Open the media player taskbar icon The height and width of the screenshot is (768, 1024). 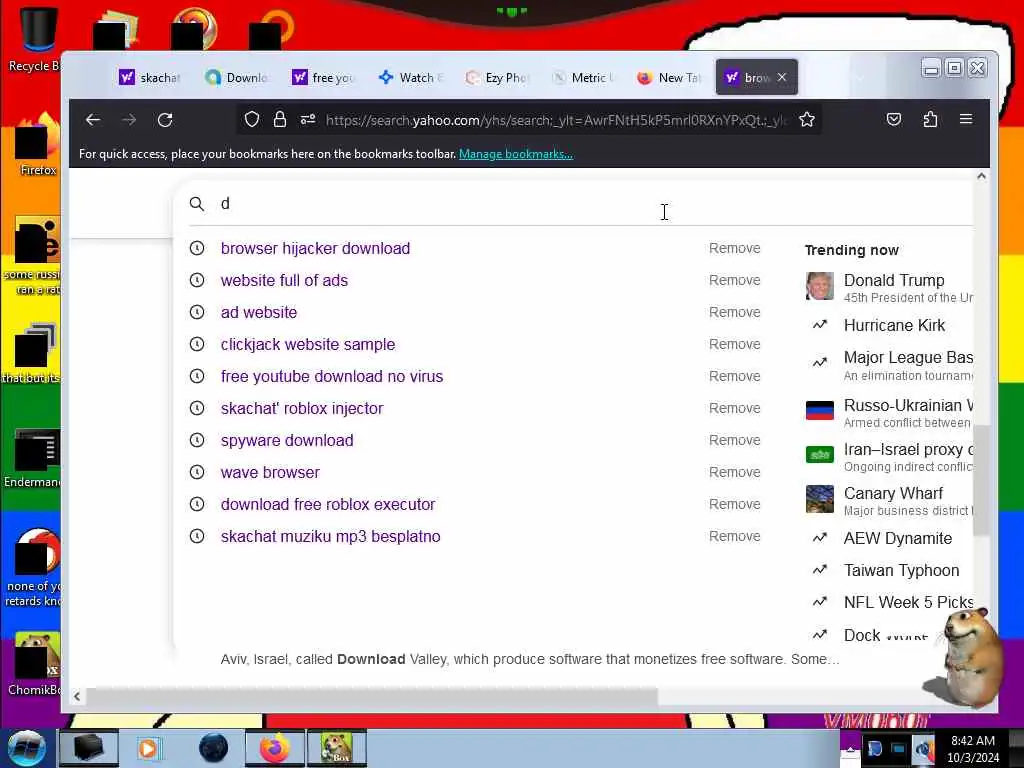pyautogui.click(x=149, y=748)
